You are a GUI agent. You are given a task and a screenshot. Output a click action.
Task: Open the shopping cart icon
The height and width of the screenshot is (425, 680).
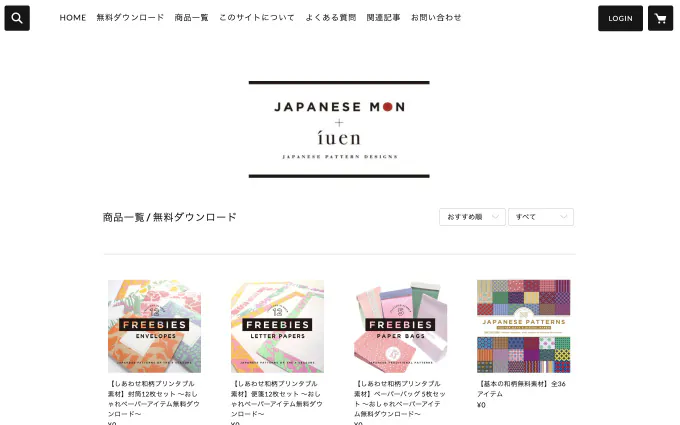[660, 18]
